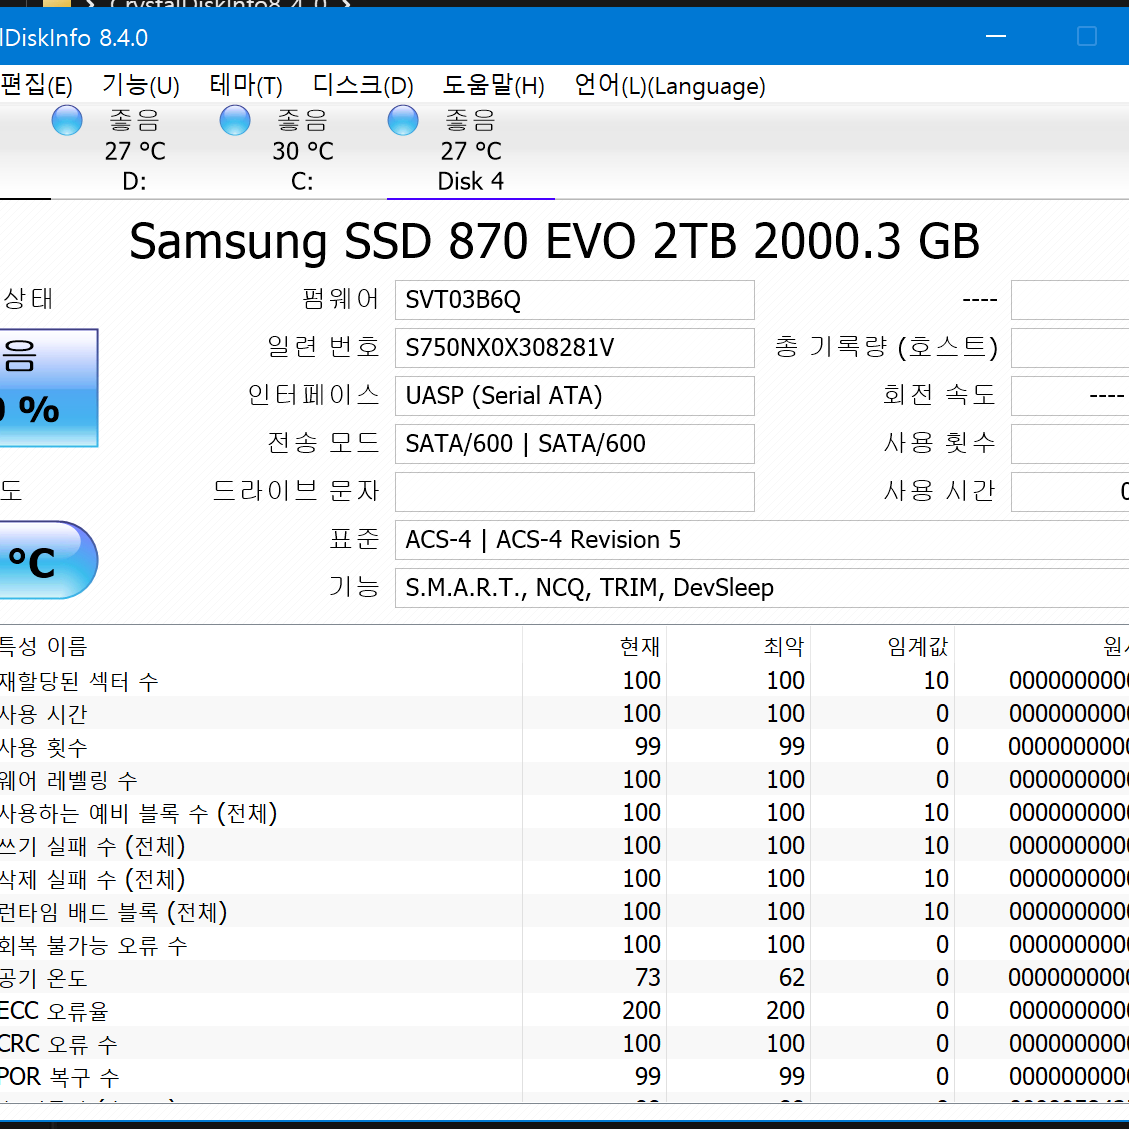Select the Disk 4 tab
The width and height of the screenshot is (1129, 1129).
tap(471, 150)
